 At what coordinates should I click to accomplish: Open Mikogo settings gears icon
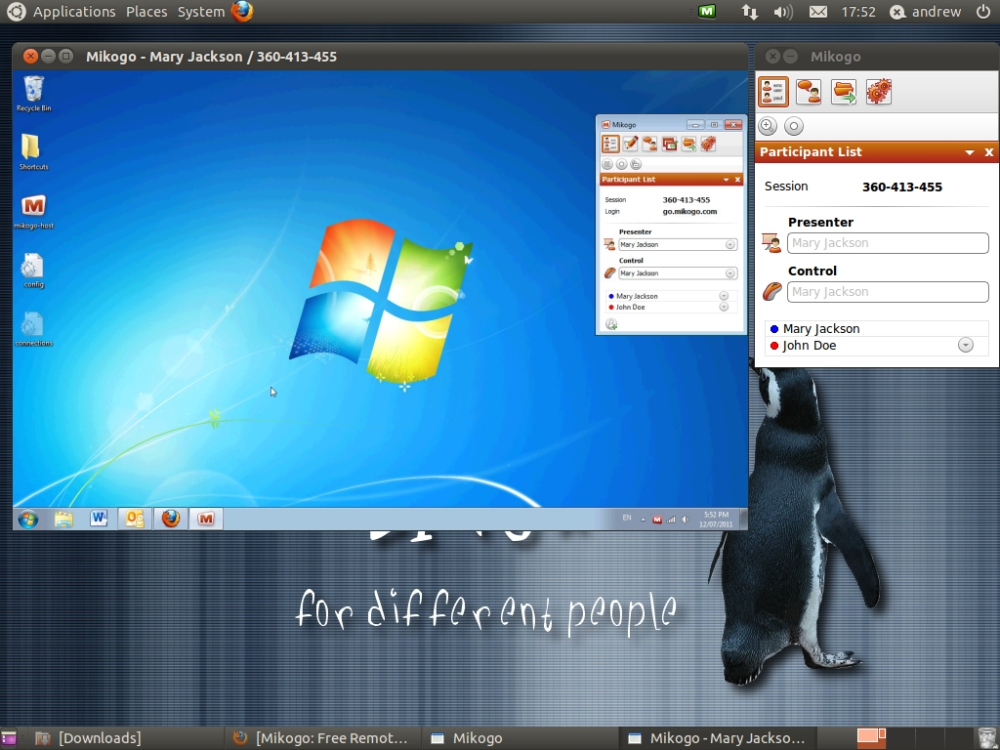[878, 92]
